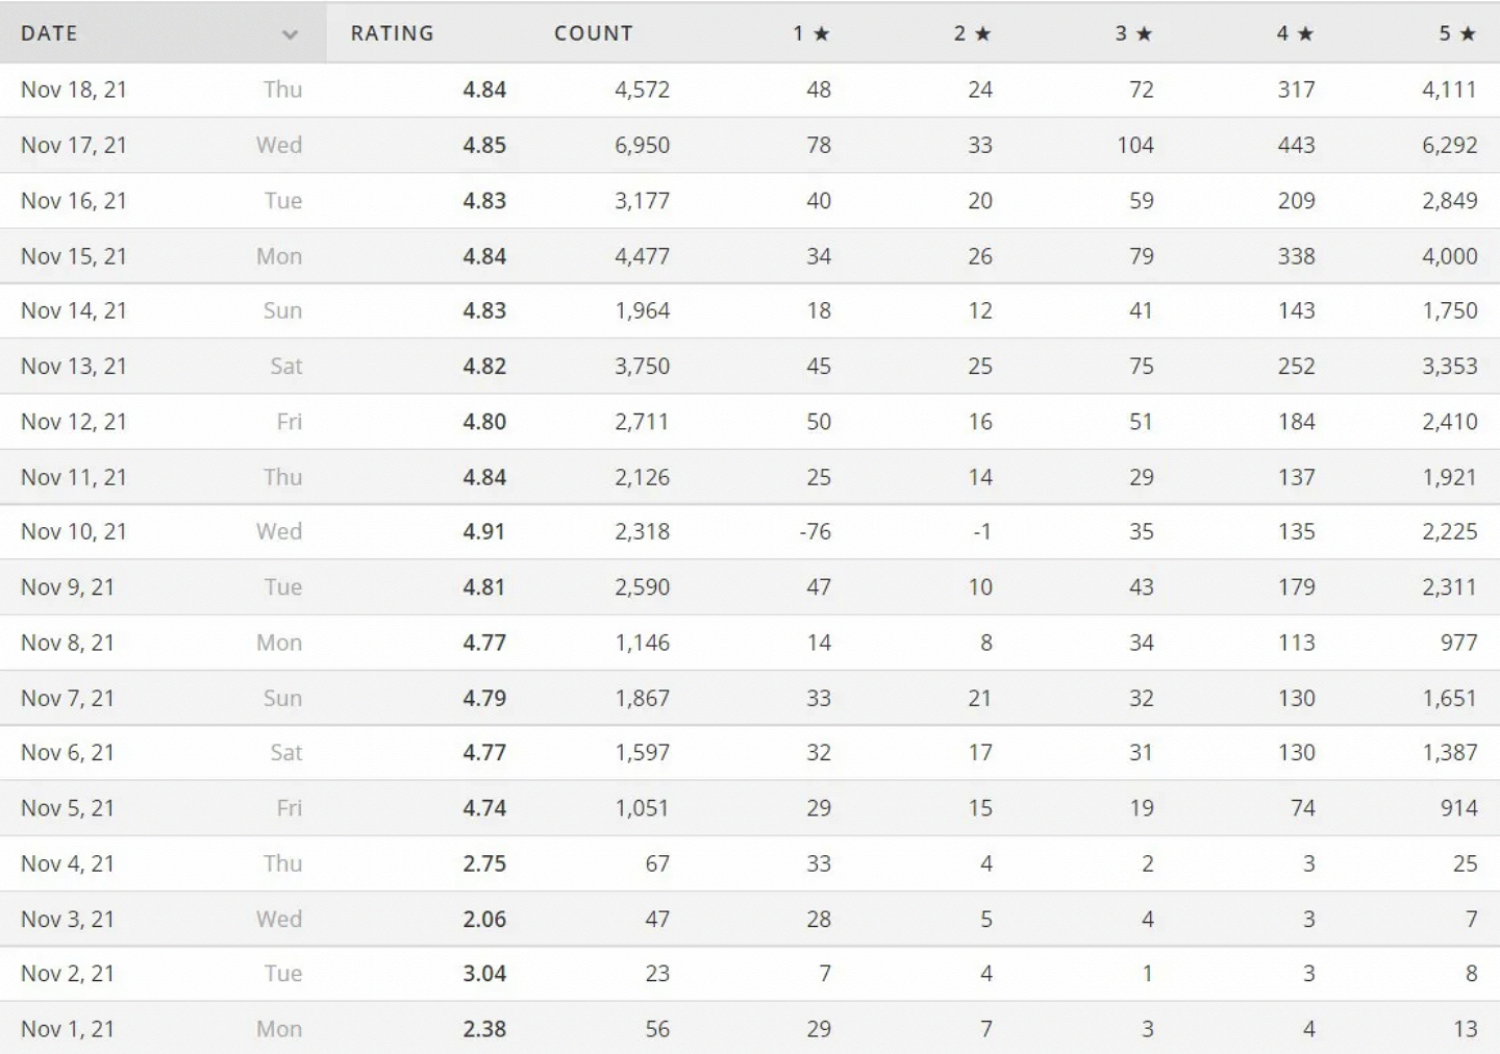Screen dimensions: 1500x1054
Task: Click the sort chevron in DATE header
Action: (290, 34)
